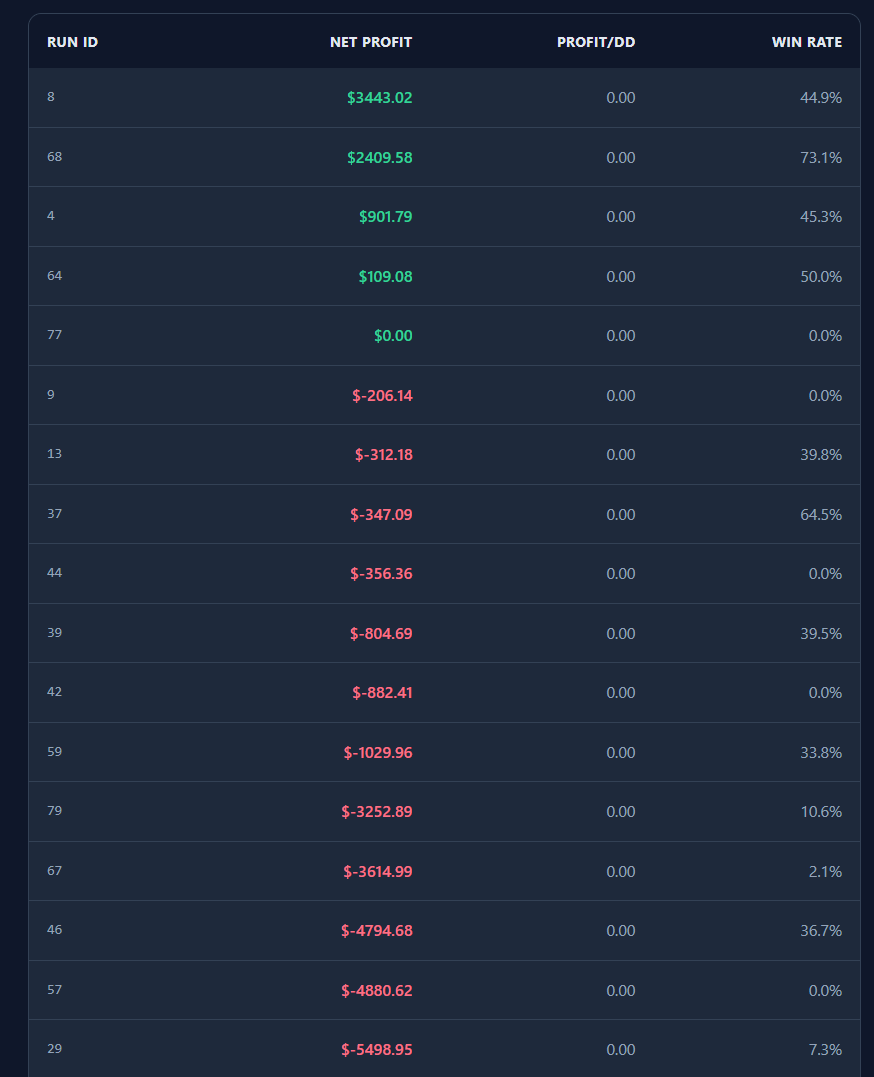Click the PROFIT/DD column header
This screenshot has height=1077, width=874.
point(595,42)
